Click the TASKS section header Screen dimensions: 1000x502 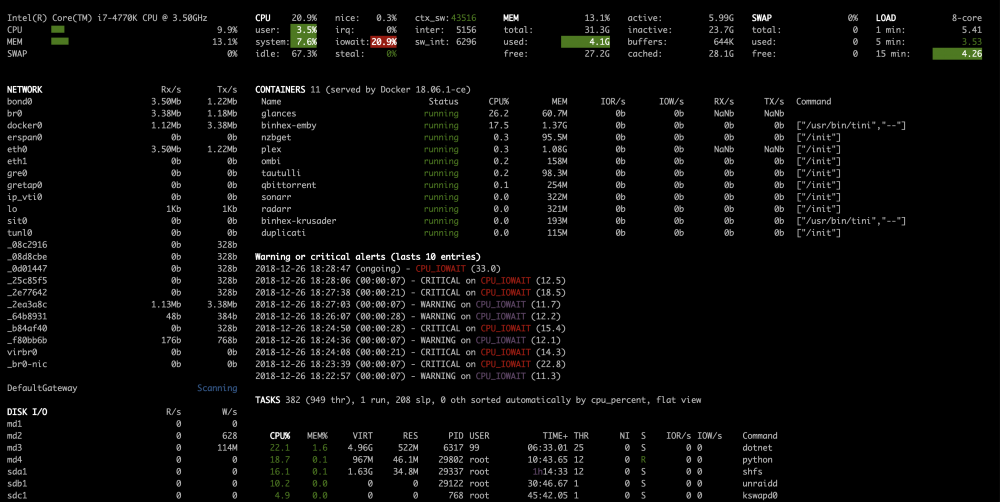pyautogui.click(x=268, y=400)
